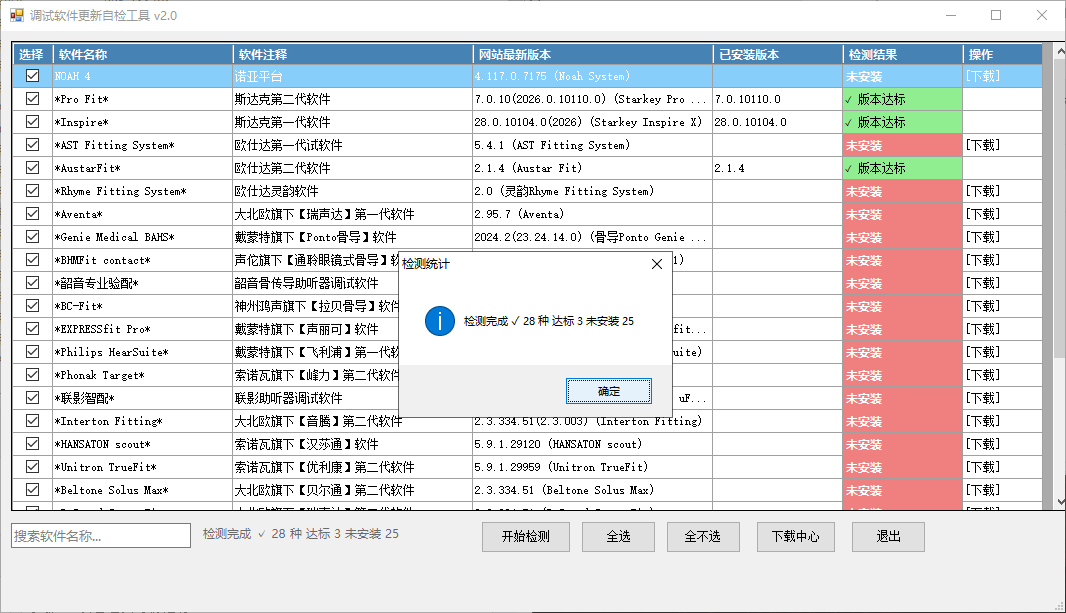Screen dimensions: 1066x613
Task: Close the 检测统计 dialog with X
Action: click(657, 264)
